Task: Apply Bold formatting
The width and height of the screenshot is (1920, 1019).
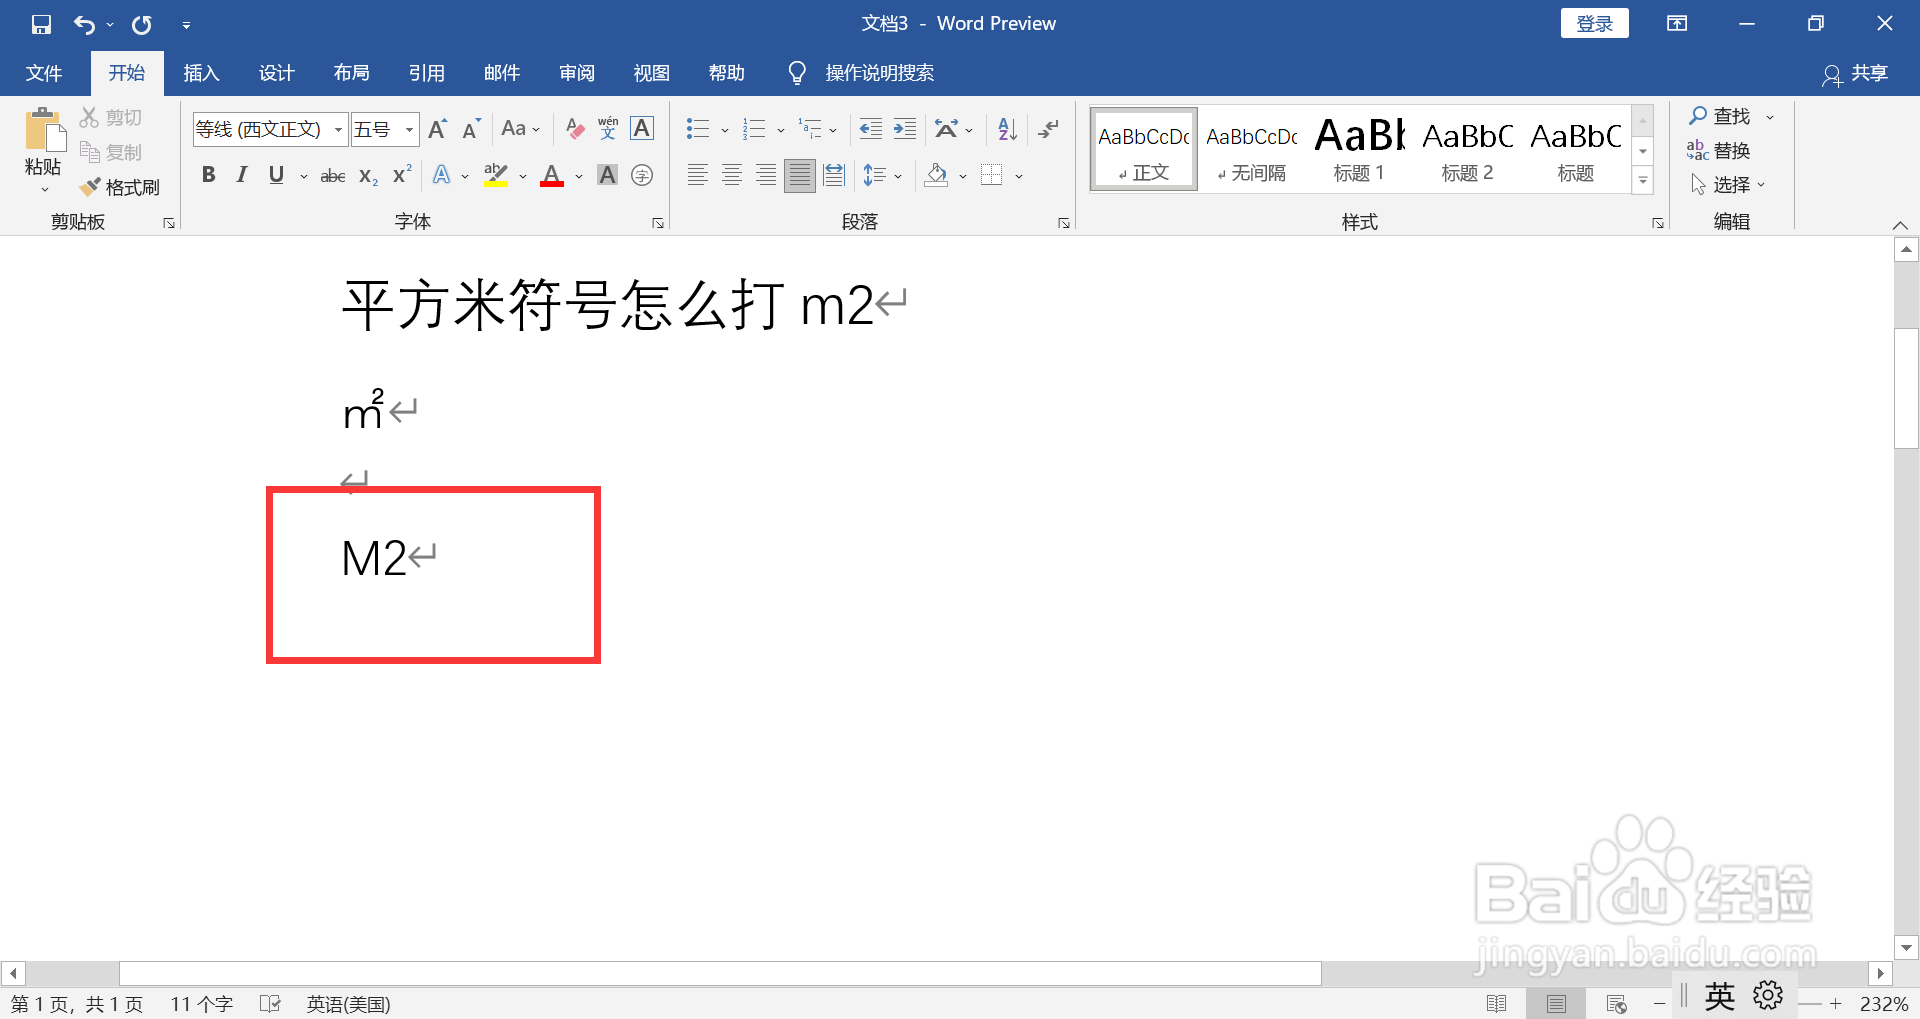Action: tap(208, 175)
